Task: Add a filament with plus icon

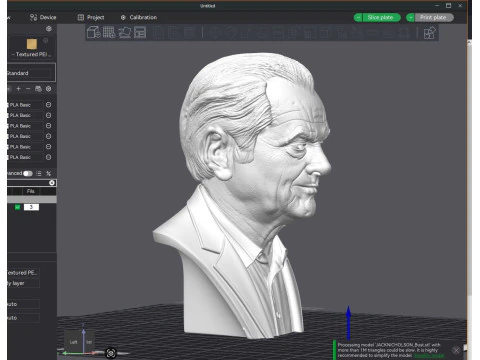Action: coord(19,89)
